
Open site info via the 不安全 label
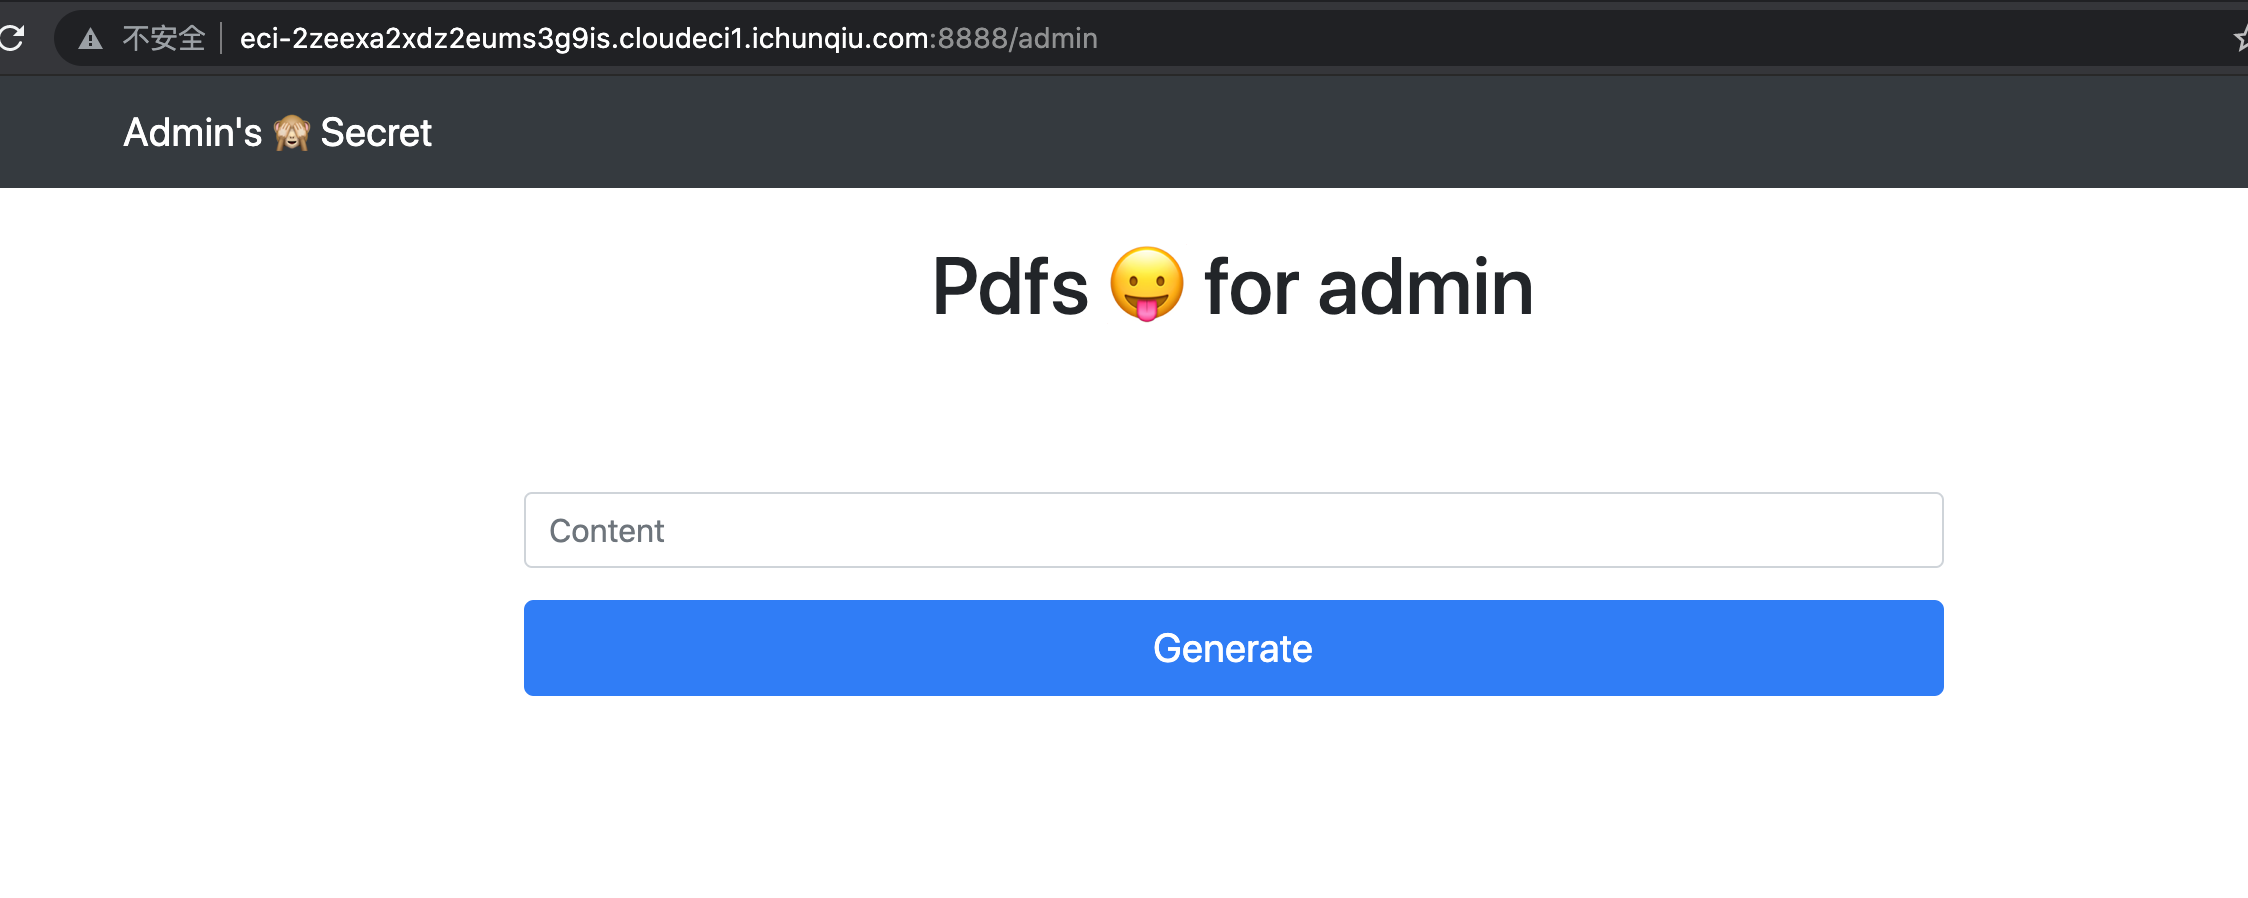[x=164, y=38]
